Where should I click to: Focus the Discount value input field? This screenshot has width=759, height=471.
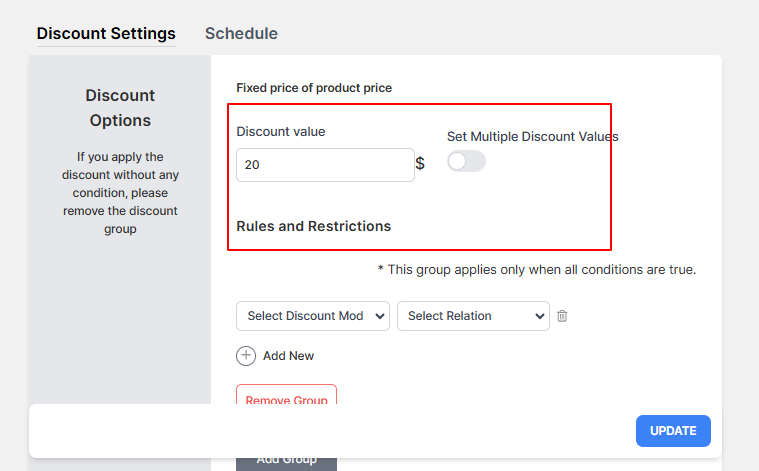click(x=325, y=165)
